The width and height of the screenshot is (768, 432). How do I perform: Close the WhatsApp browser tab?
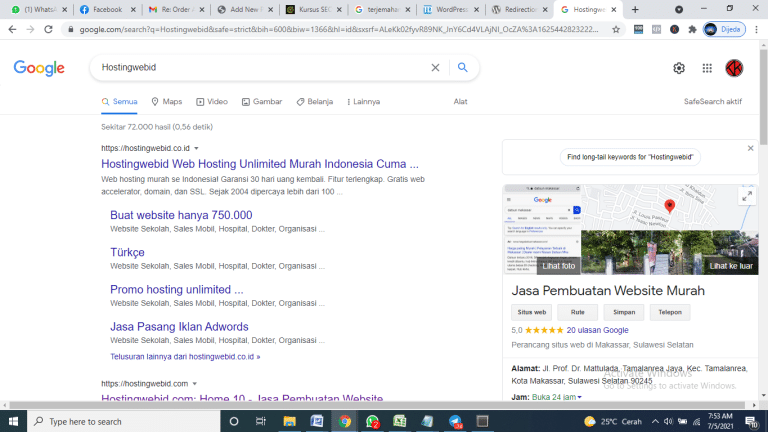[x=64, y=9]
